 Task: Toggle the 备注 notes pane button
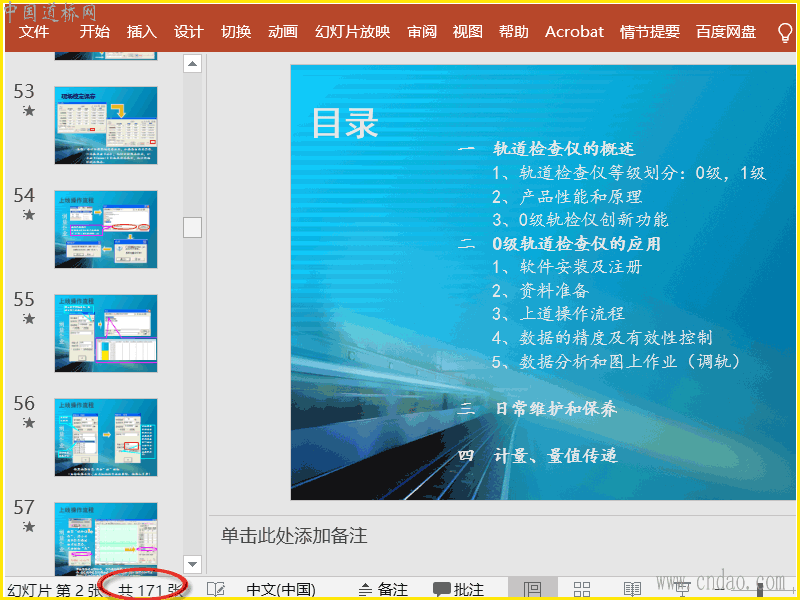(x=383, y=590)
